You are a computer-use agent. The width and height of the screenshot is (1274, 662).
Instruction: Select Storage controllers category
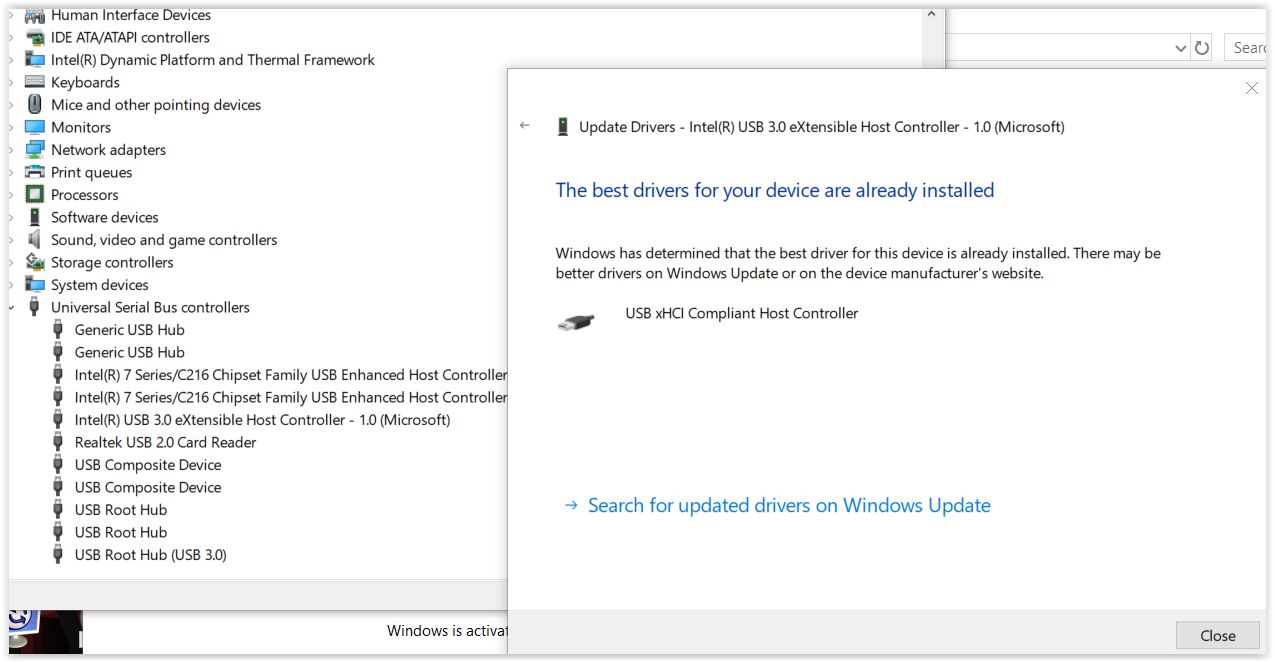pyautogui.click(x=112, y=262)
